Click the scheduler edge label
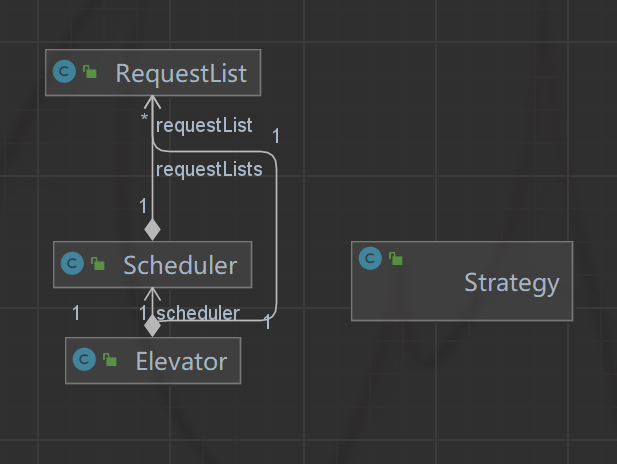 tap(198, 313)
